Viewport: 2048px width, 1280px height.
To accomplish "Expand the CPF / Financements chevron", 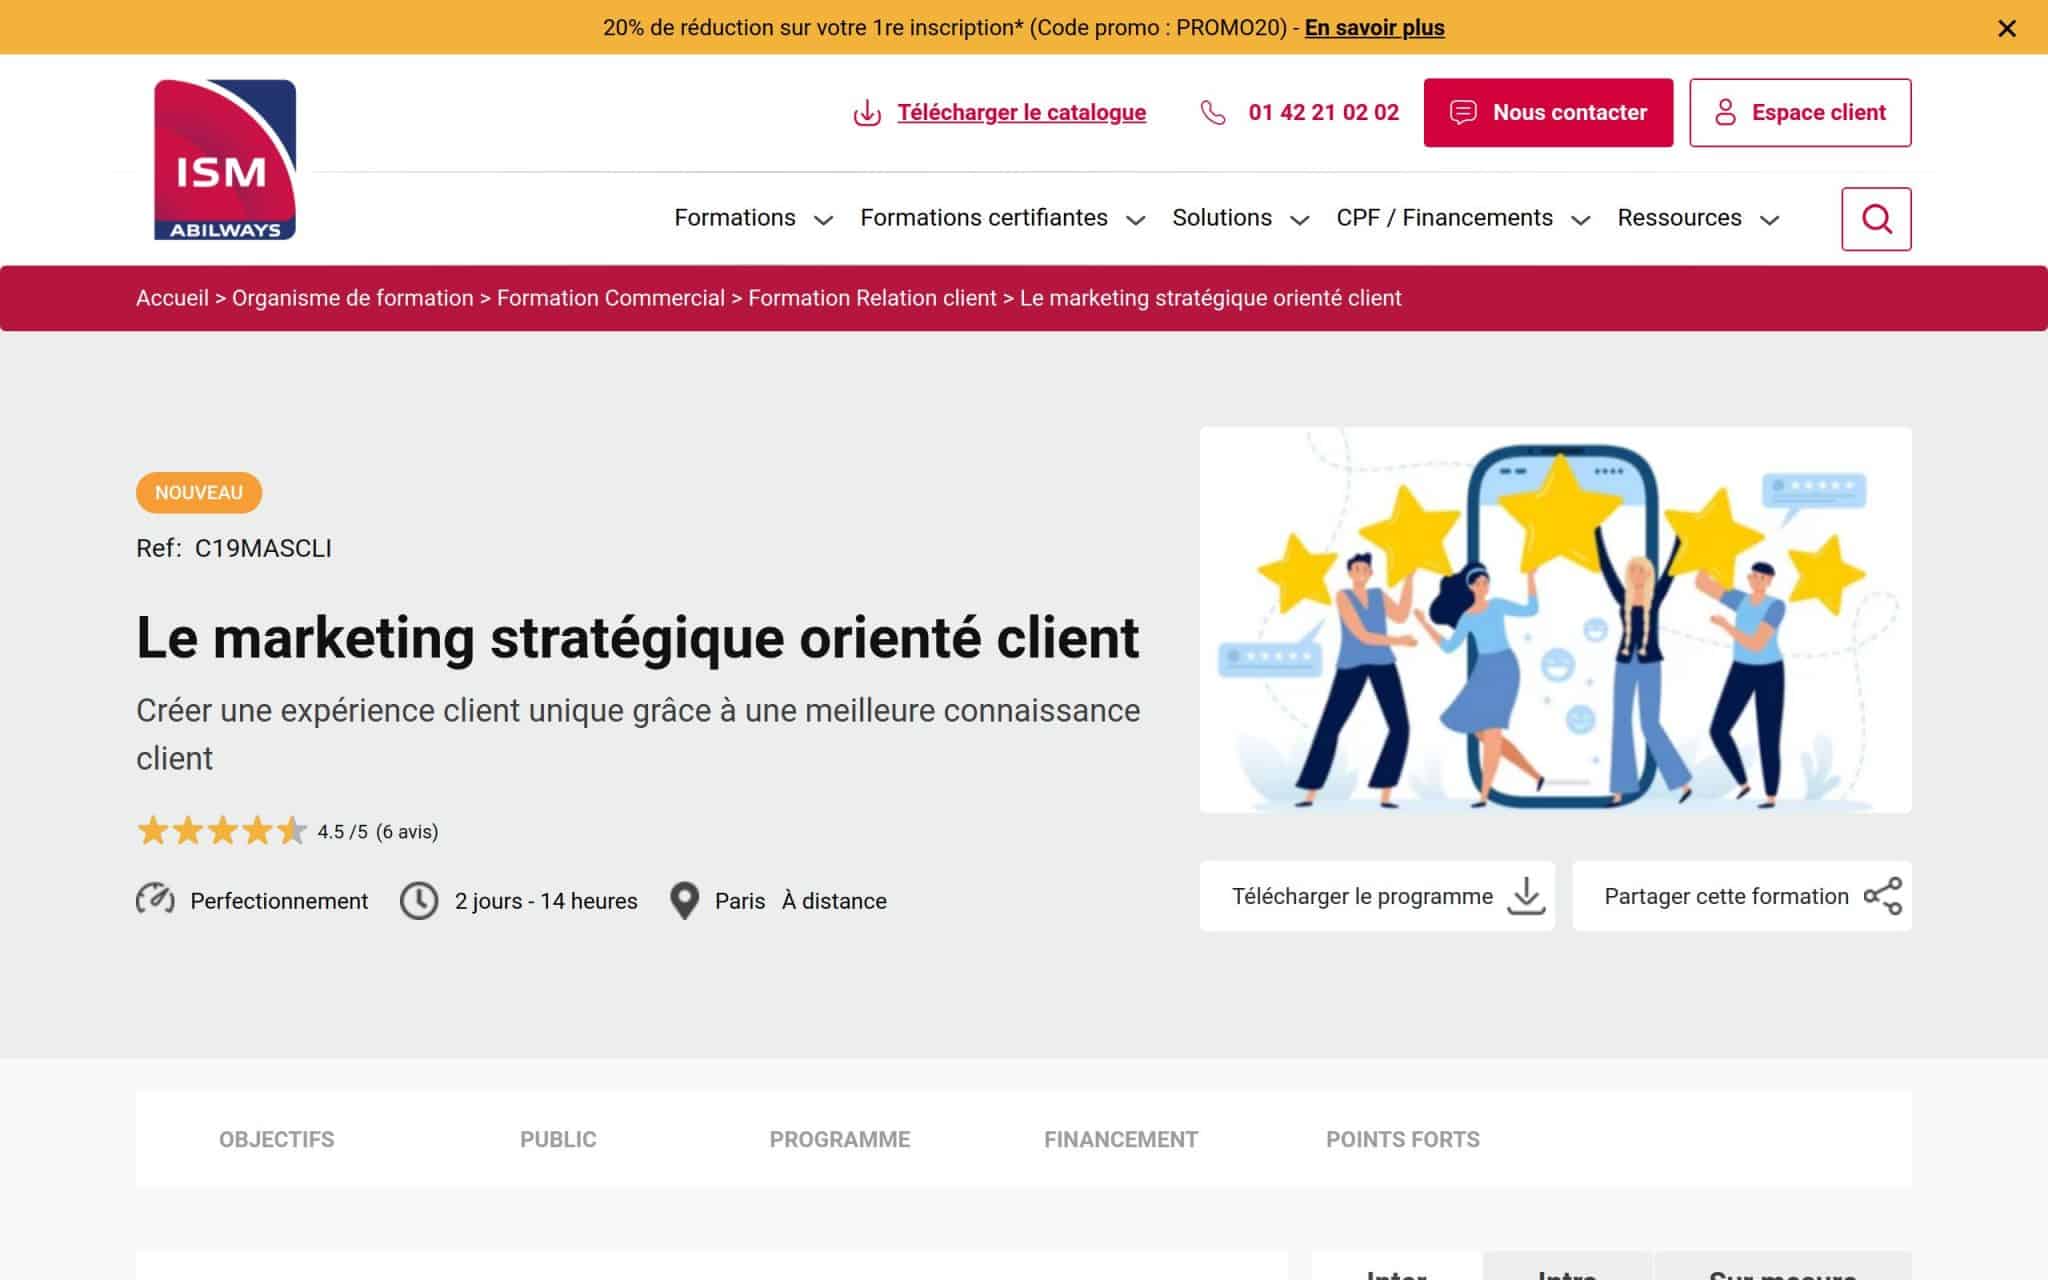I will point(1580,221).
